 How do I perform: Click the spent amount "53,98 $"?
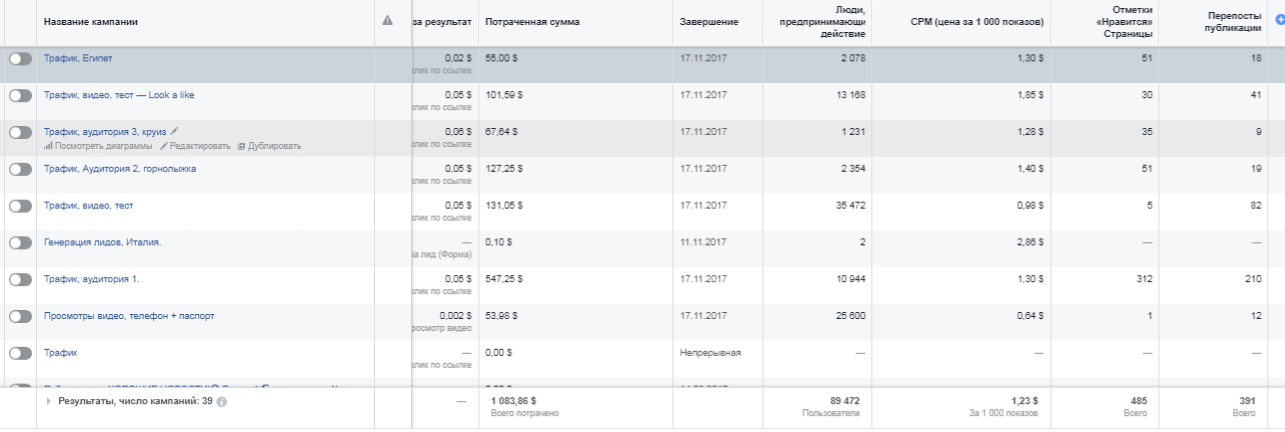coord(500,315)
